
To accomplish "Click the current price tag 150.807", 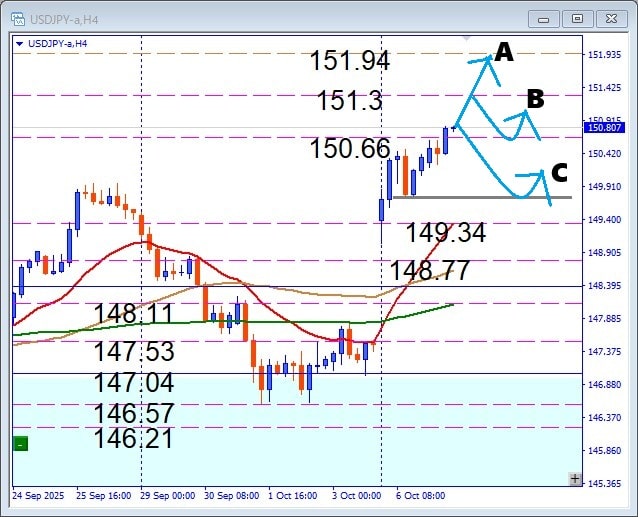I will [x=604, y=127].
